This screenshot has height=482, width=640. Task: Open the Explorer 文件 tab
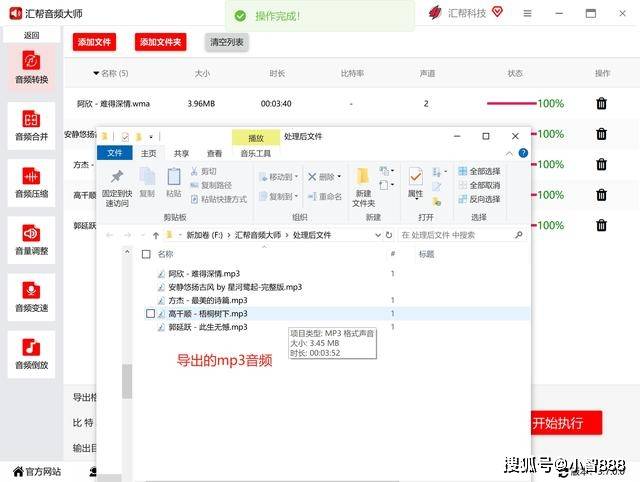[x=115, y=153]
